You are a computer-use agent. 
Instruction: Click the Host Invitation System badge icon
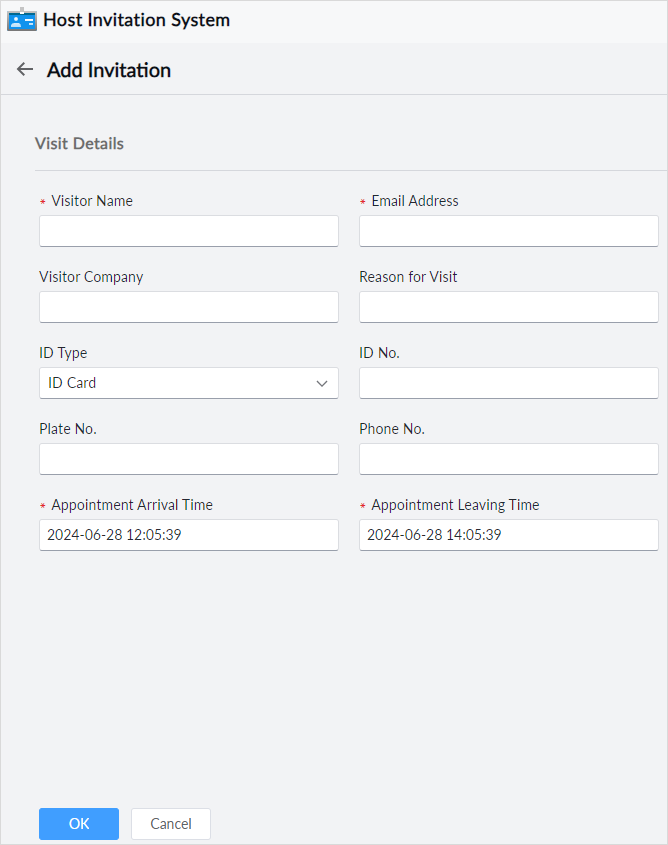point(22,20)
